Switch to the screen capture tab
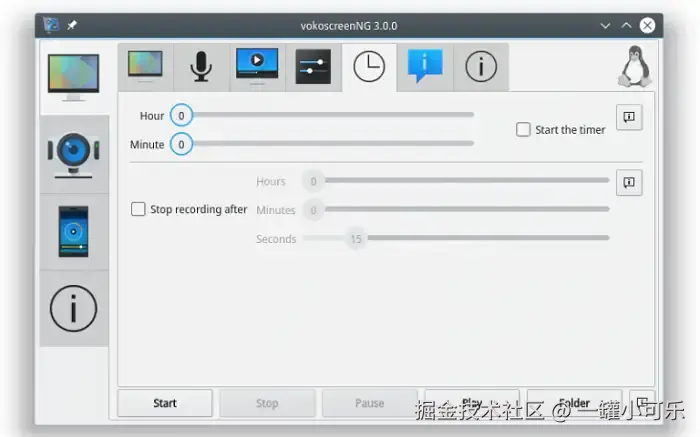The height and width of the screenshot is (437, 700). coord(146,67)
